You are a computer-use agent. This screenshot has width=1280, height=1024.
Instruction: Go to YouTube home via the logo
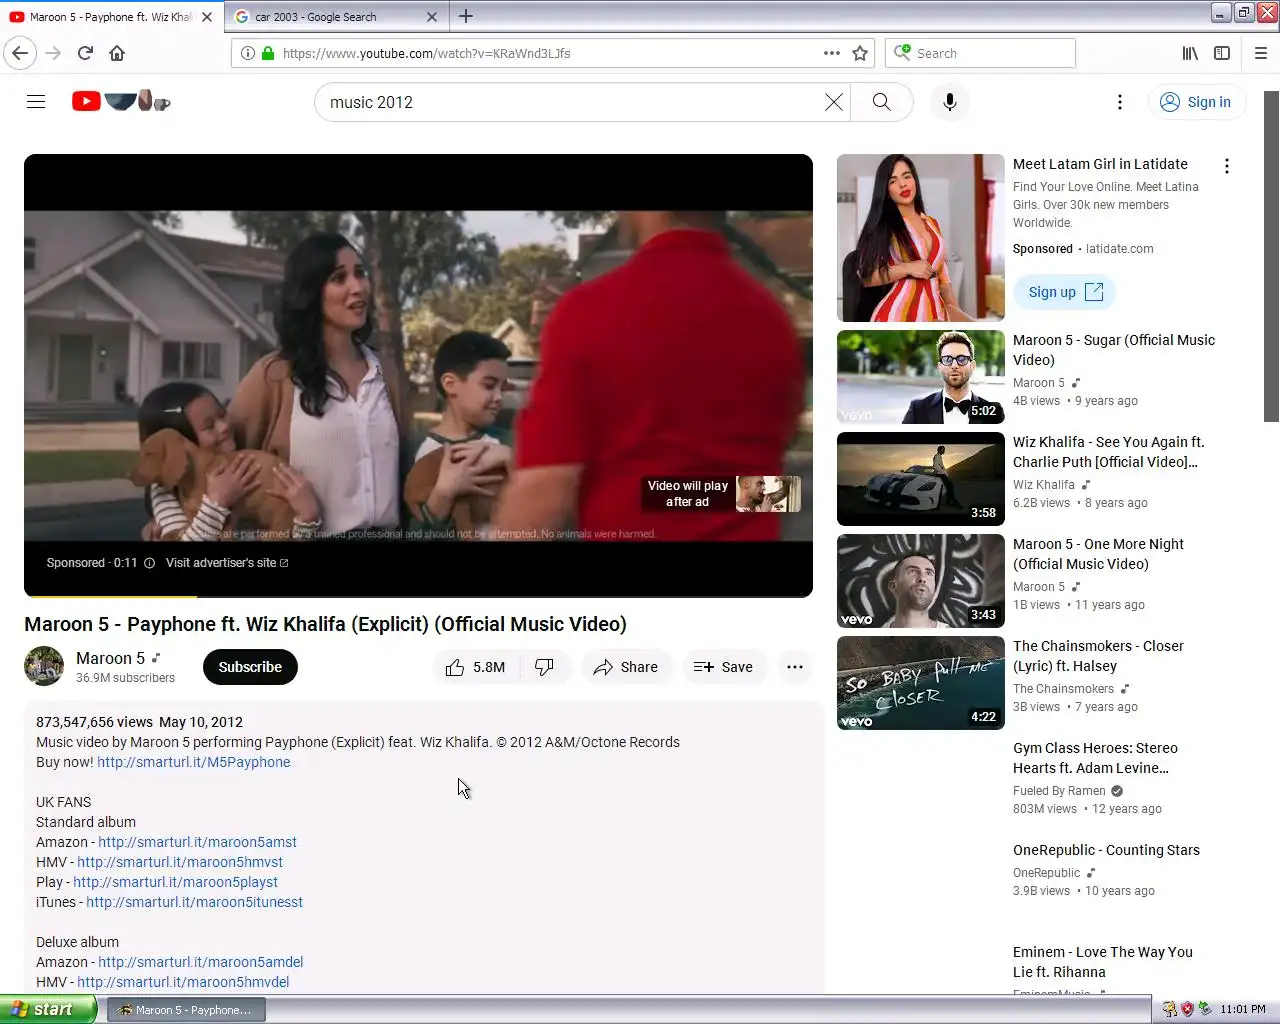121,101
